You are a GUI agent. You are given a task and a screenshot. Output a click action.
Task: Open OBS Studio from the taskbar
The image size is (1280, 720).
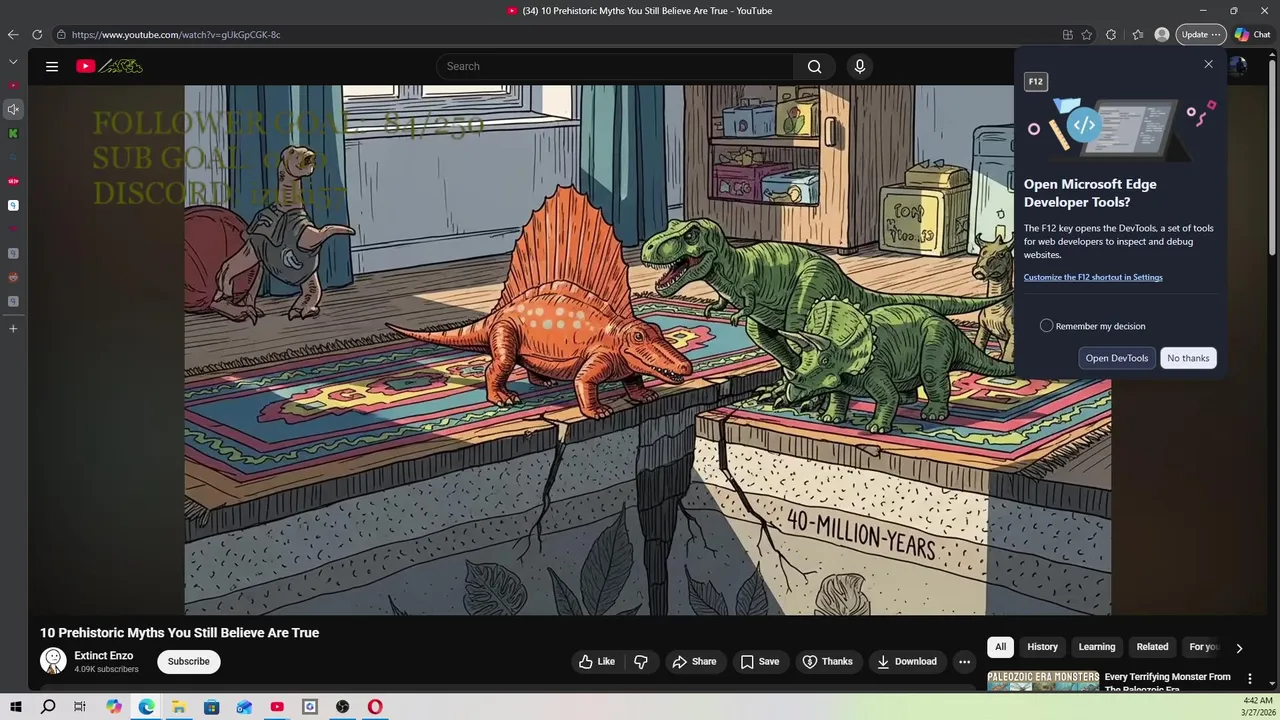coord(343,707)
